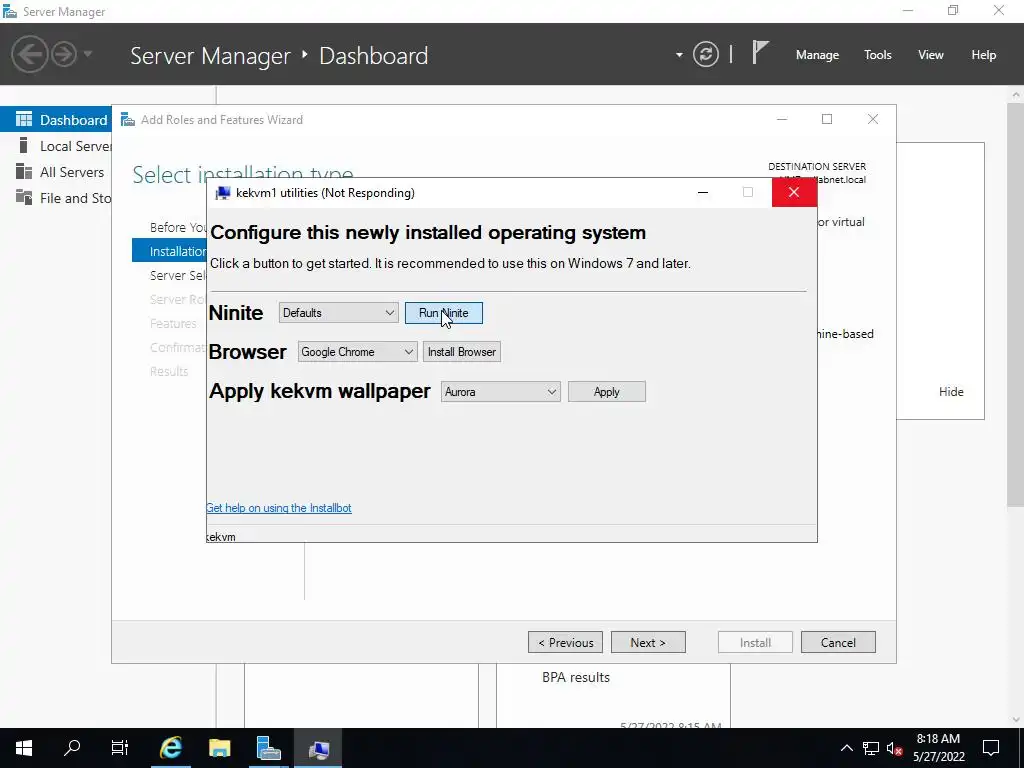Viewport: 1024px width, 768px height.
Task: Cancel the Add Roles wizard
Action: pyautogui.click(x=838, y=642)
